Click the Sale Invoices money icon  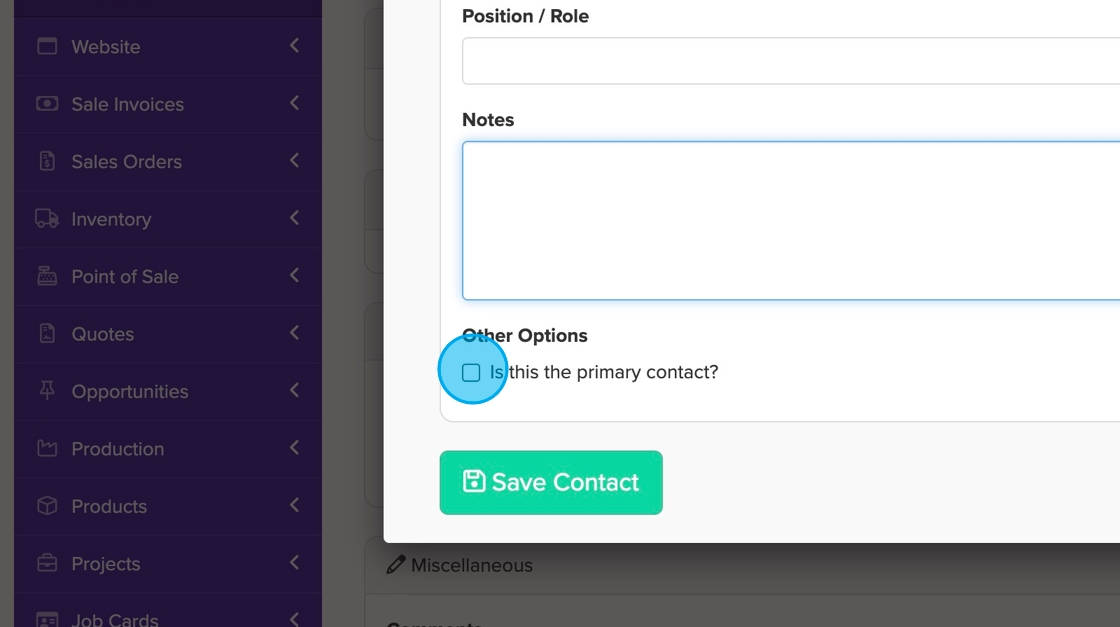(47, 104)
